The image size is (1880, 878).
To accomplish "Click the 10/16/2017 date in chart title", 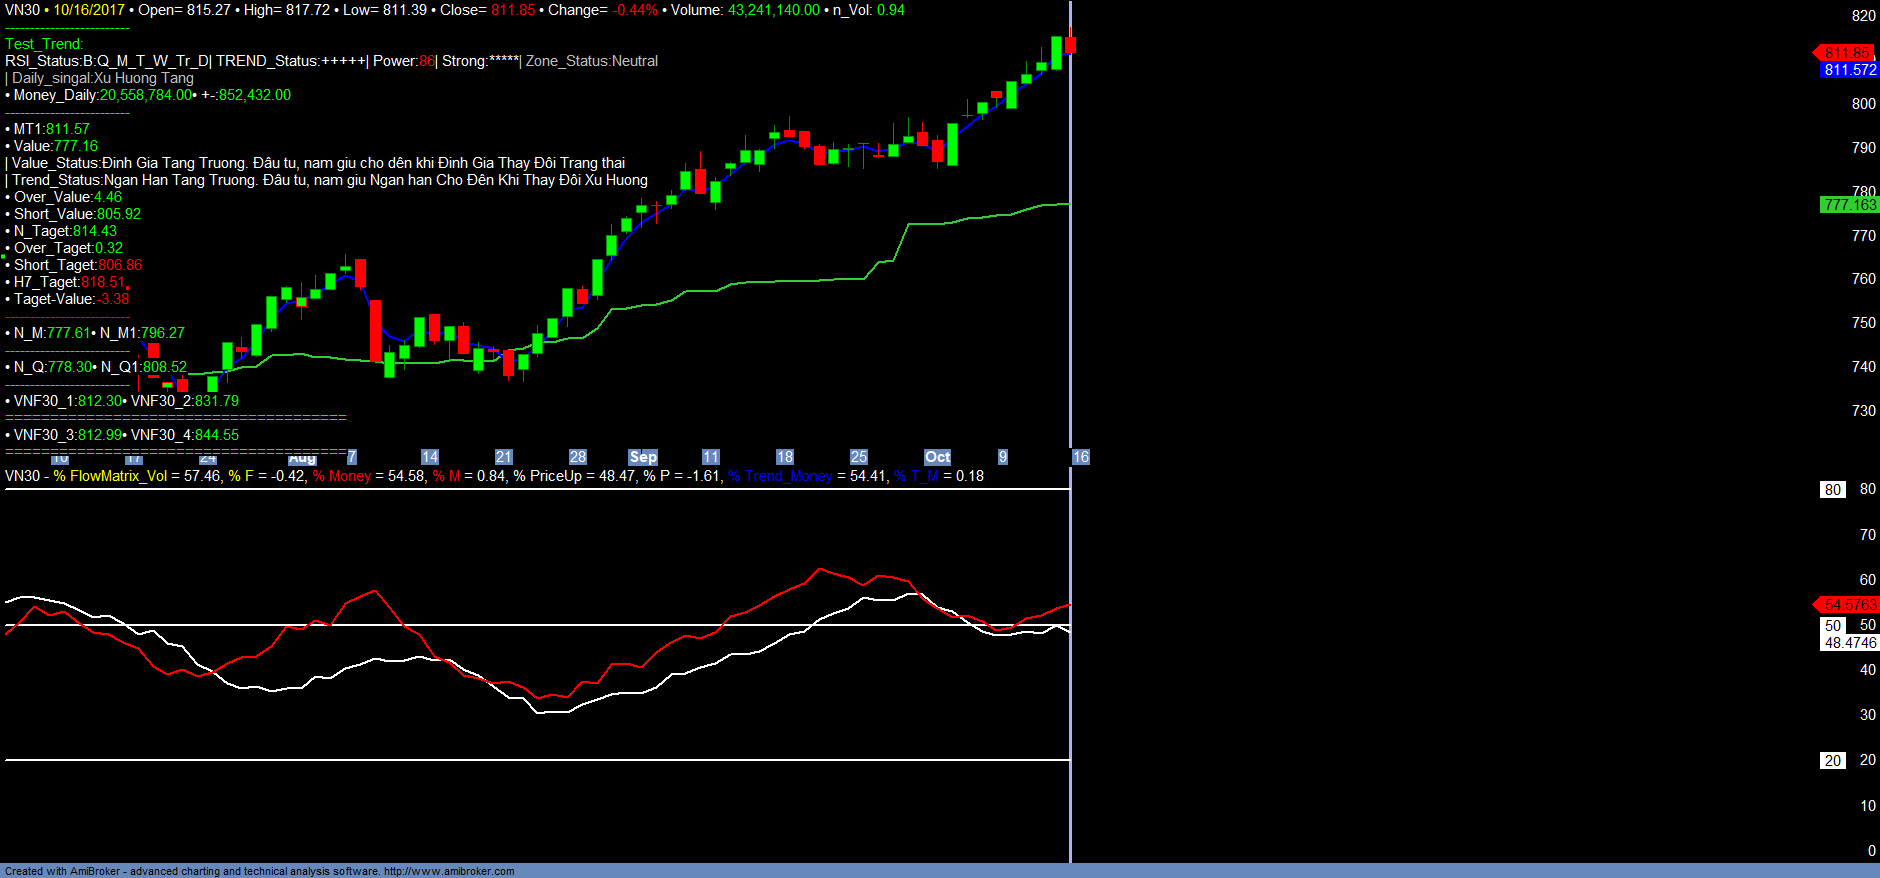I will pos(89,10).
